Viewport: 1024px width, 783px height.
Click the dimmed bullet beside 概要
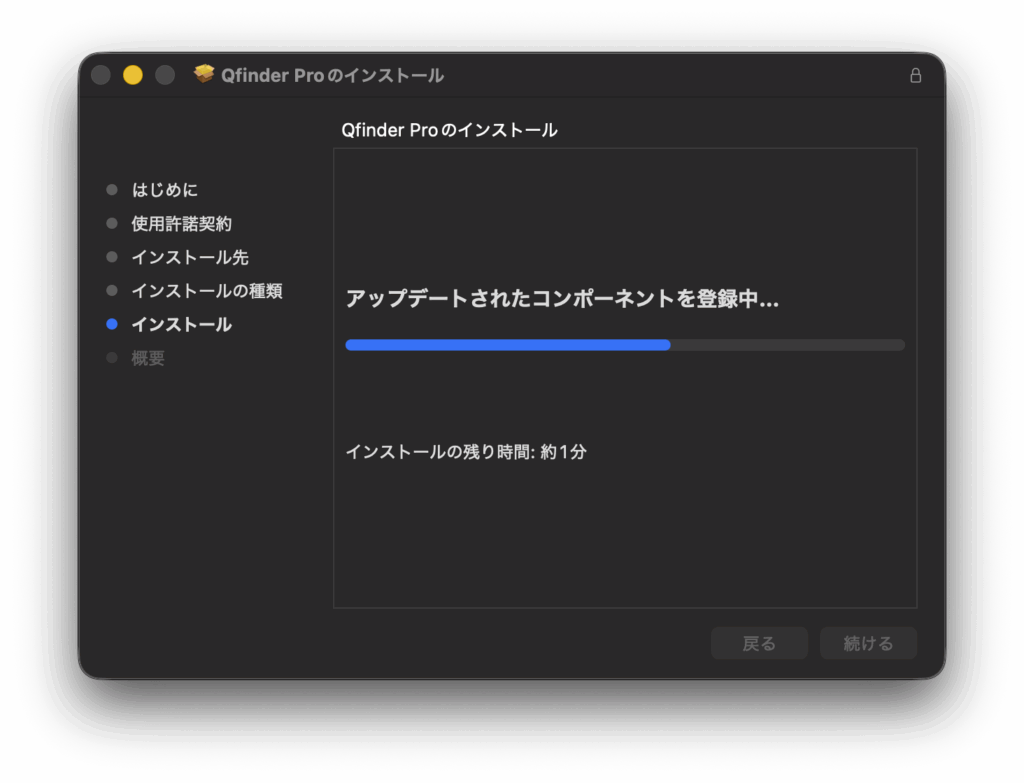pos(112,358)
